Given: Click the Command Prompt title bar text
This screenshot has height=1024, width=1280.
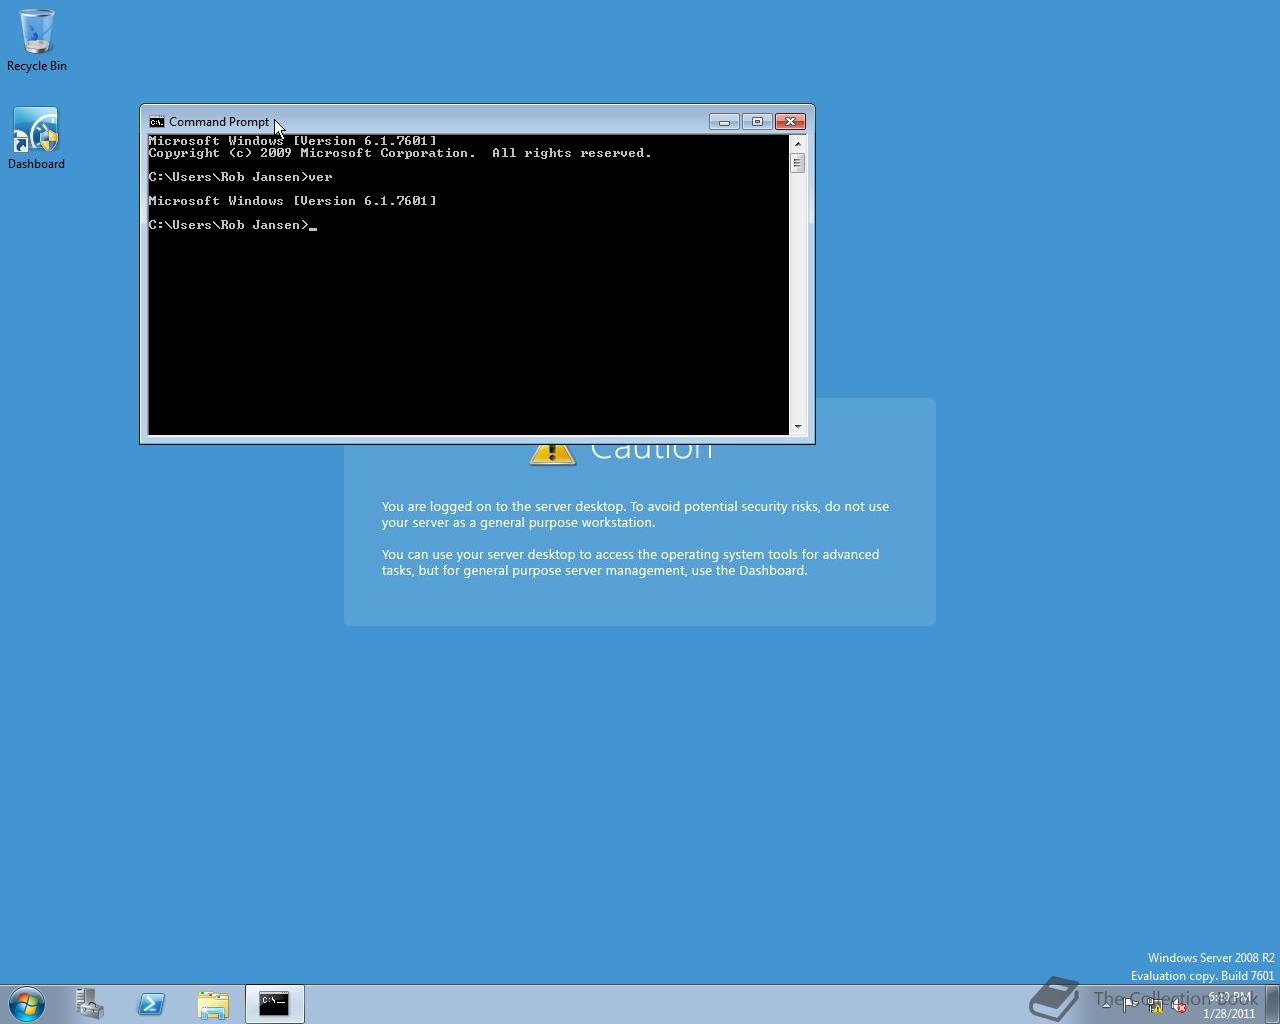Looking at the screenshot, I should click(219, 122).
